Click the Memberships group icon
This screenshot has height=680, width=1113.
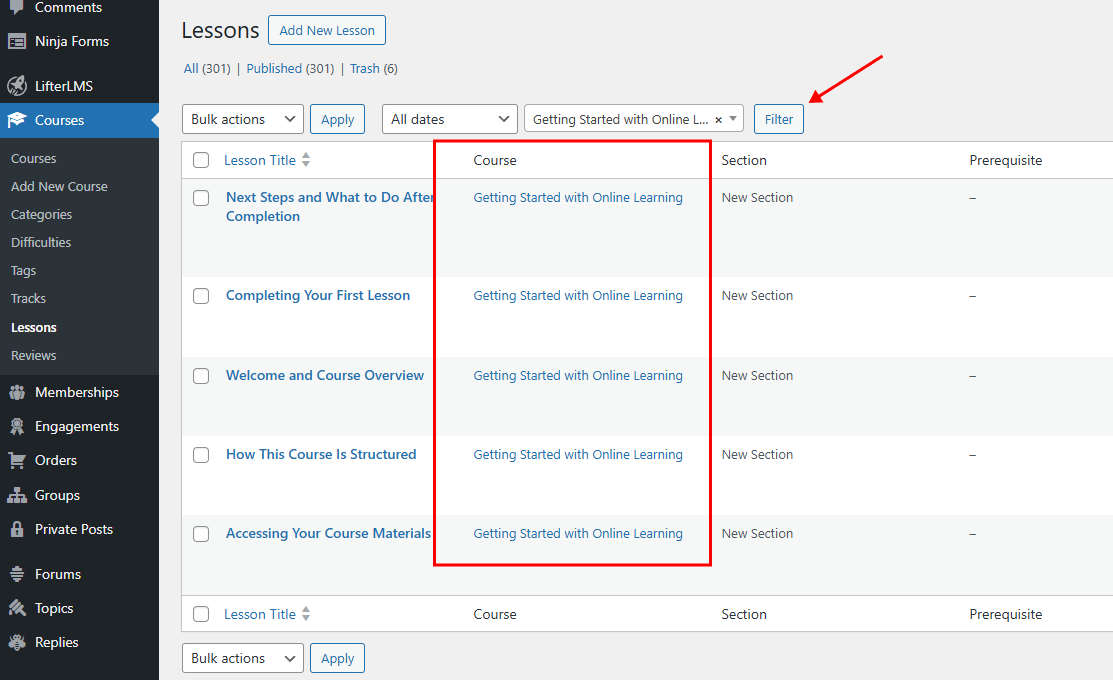(17, 393)
